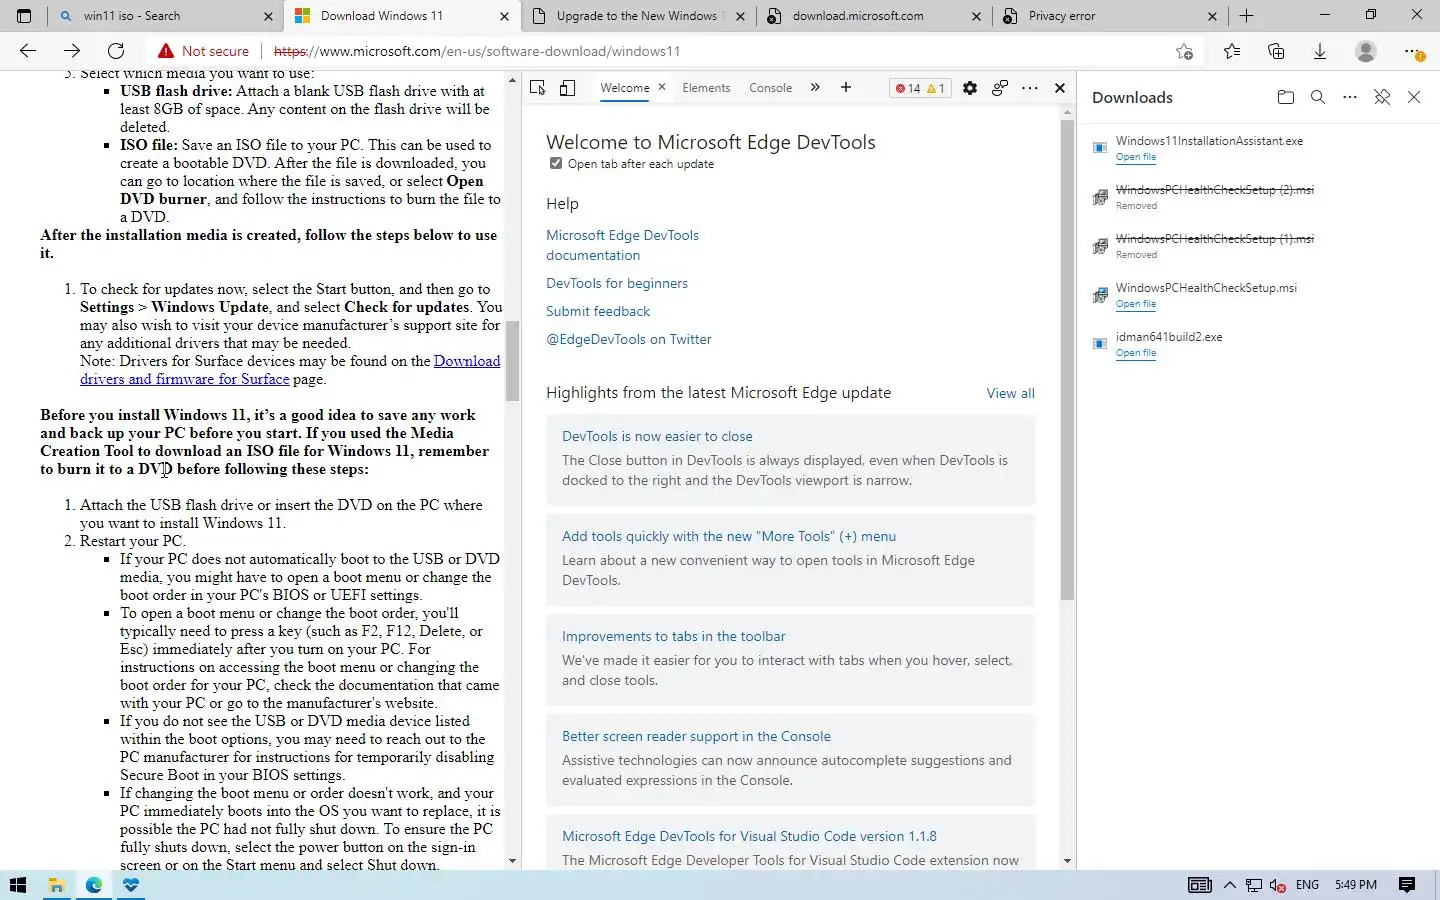Open the Collections icon
This screenshot has height=900, width=1440.
[x=1276, y=51]
